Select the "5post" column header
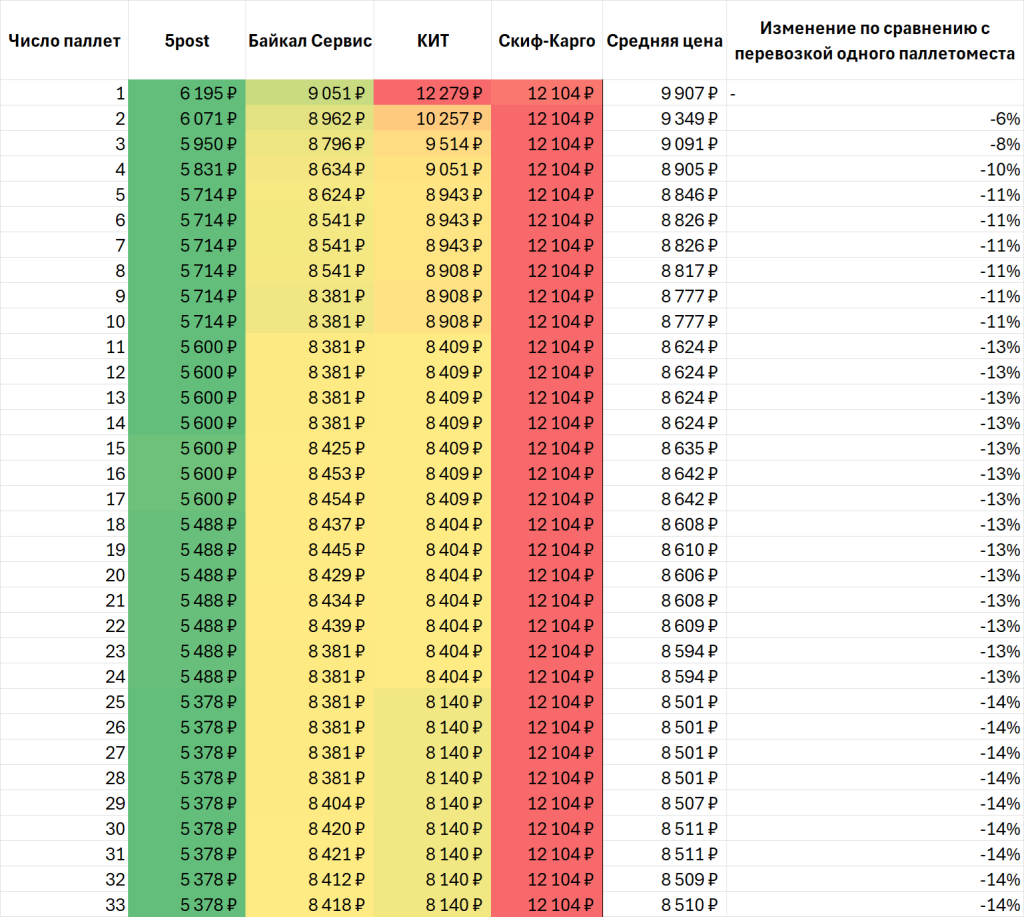 click(186, 42)
